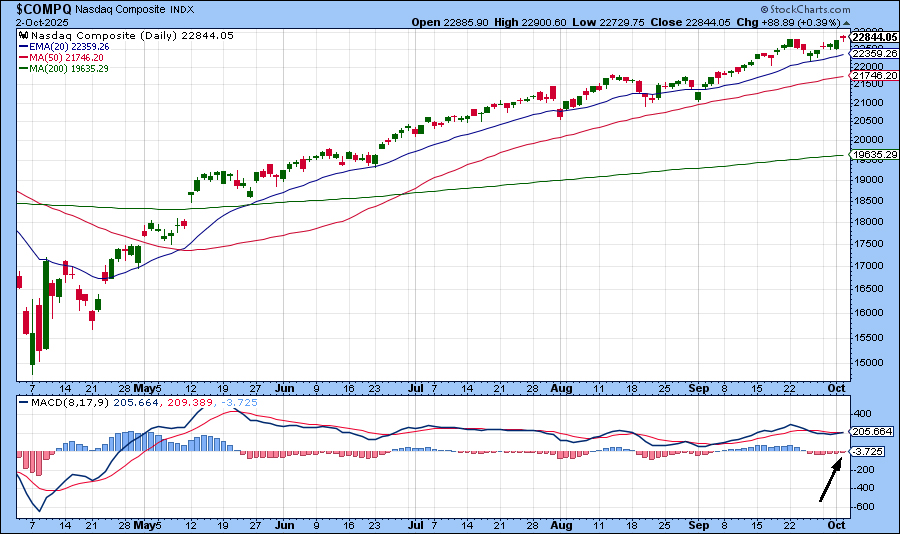Select the EMA(20) legend line marker

click(24, 46)
